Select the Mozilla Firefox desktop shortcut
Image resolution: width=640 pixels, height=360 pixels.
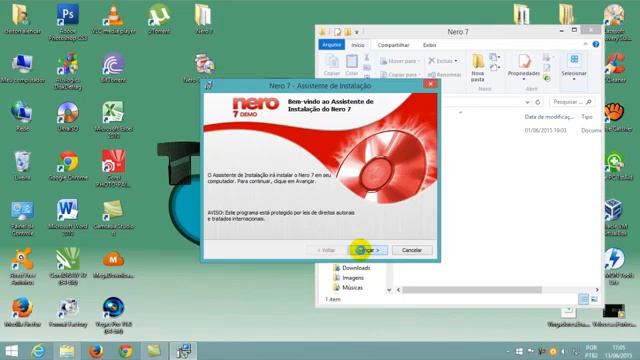click(x=22, y=311)
